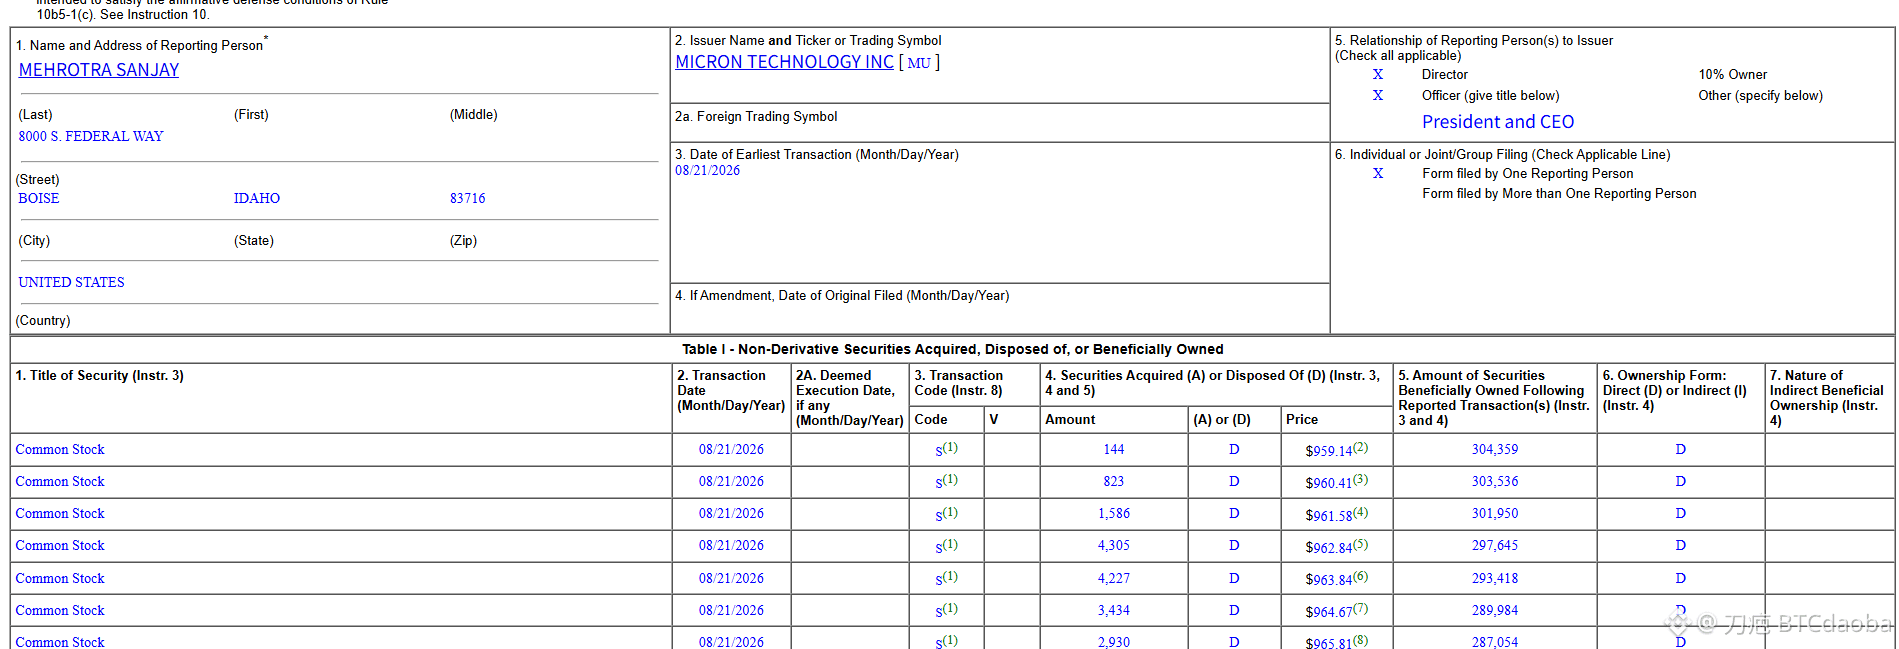Click the transaction date in the $962.84 row

click(731, 546)
